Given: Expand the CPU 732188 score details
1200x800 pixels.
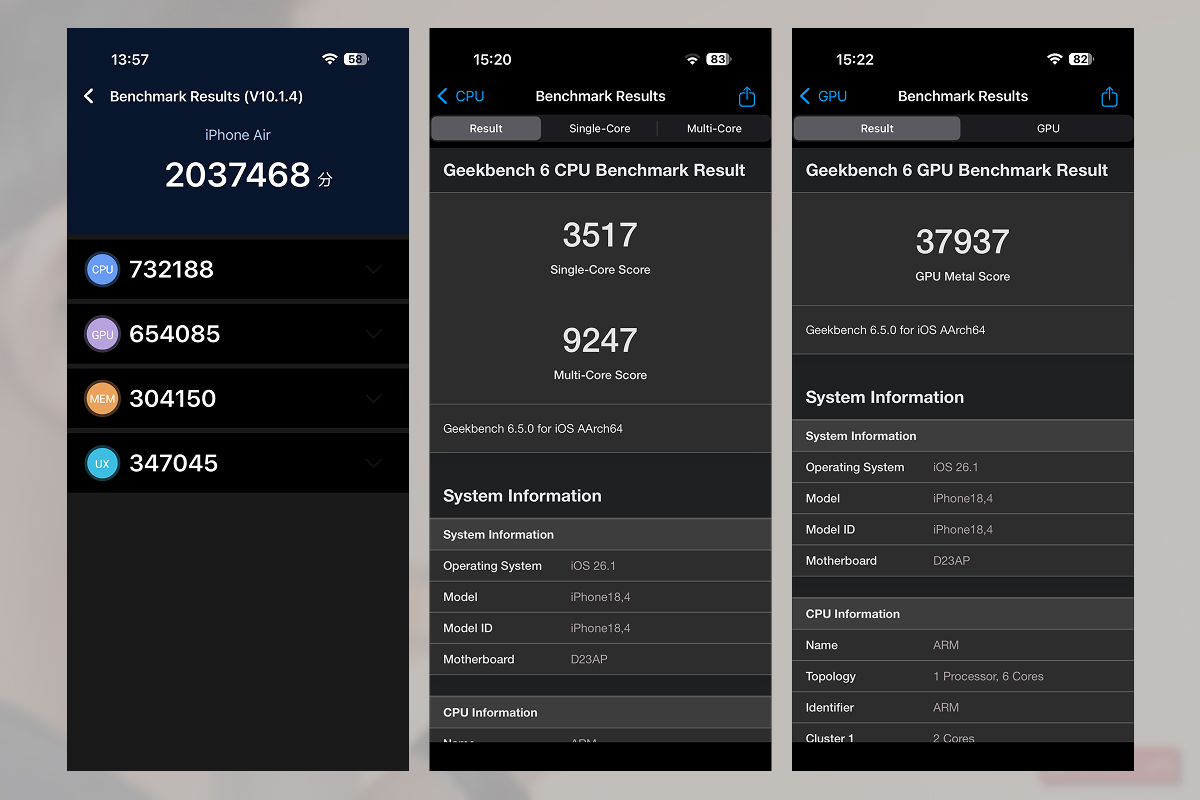Looking at the screenshot, I should point(373,269).
